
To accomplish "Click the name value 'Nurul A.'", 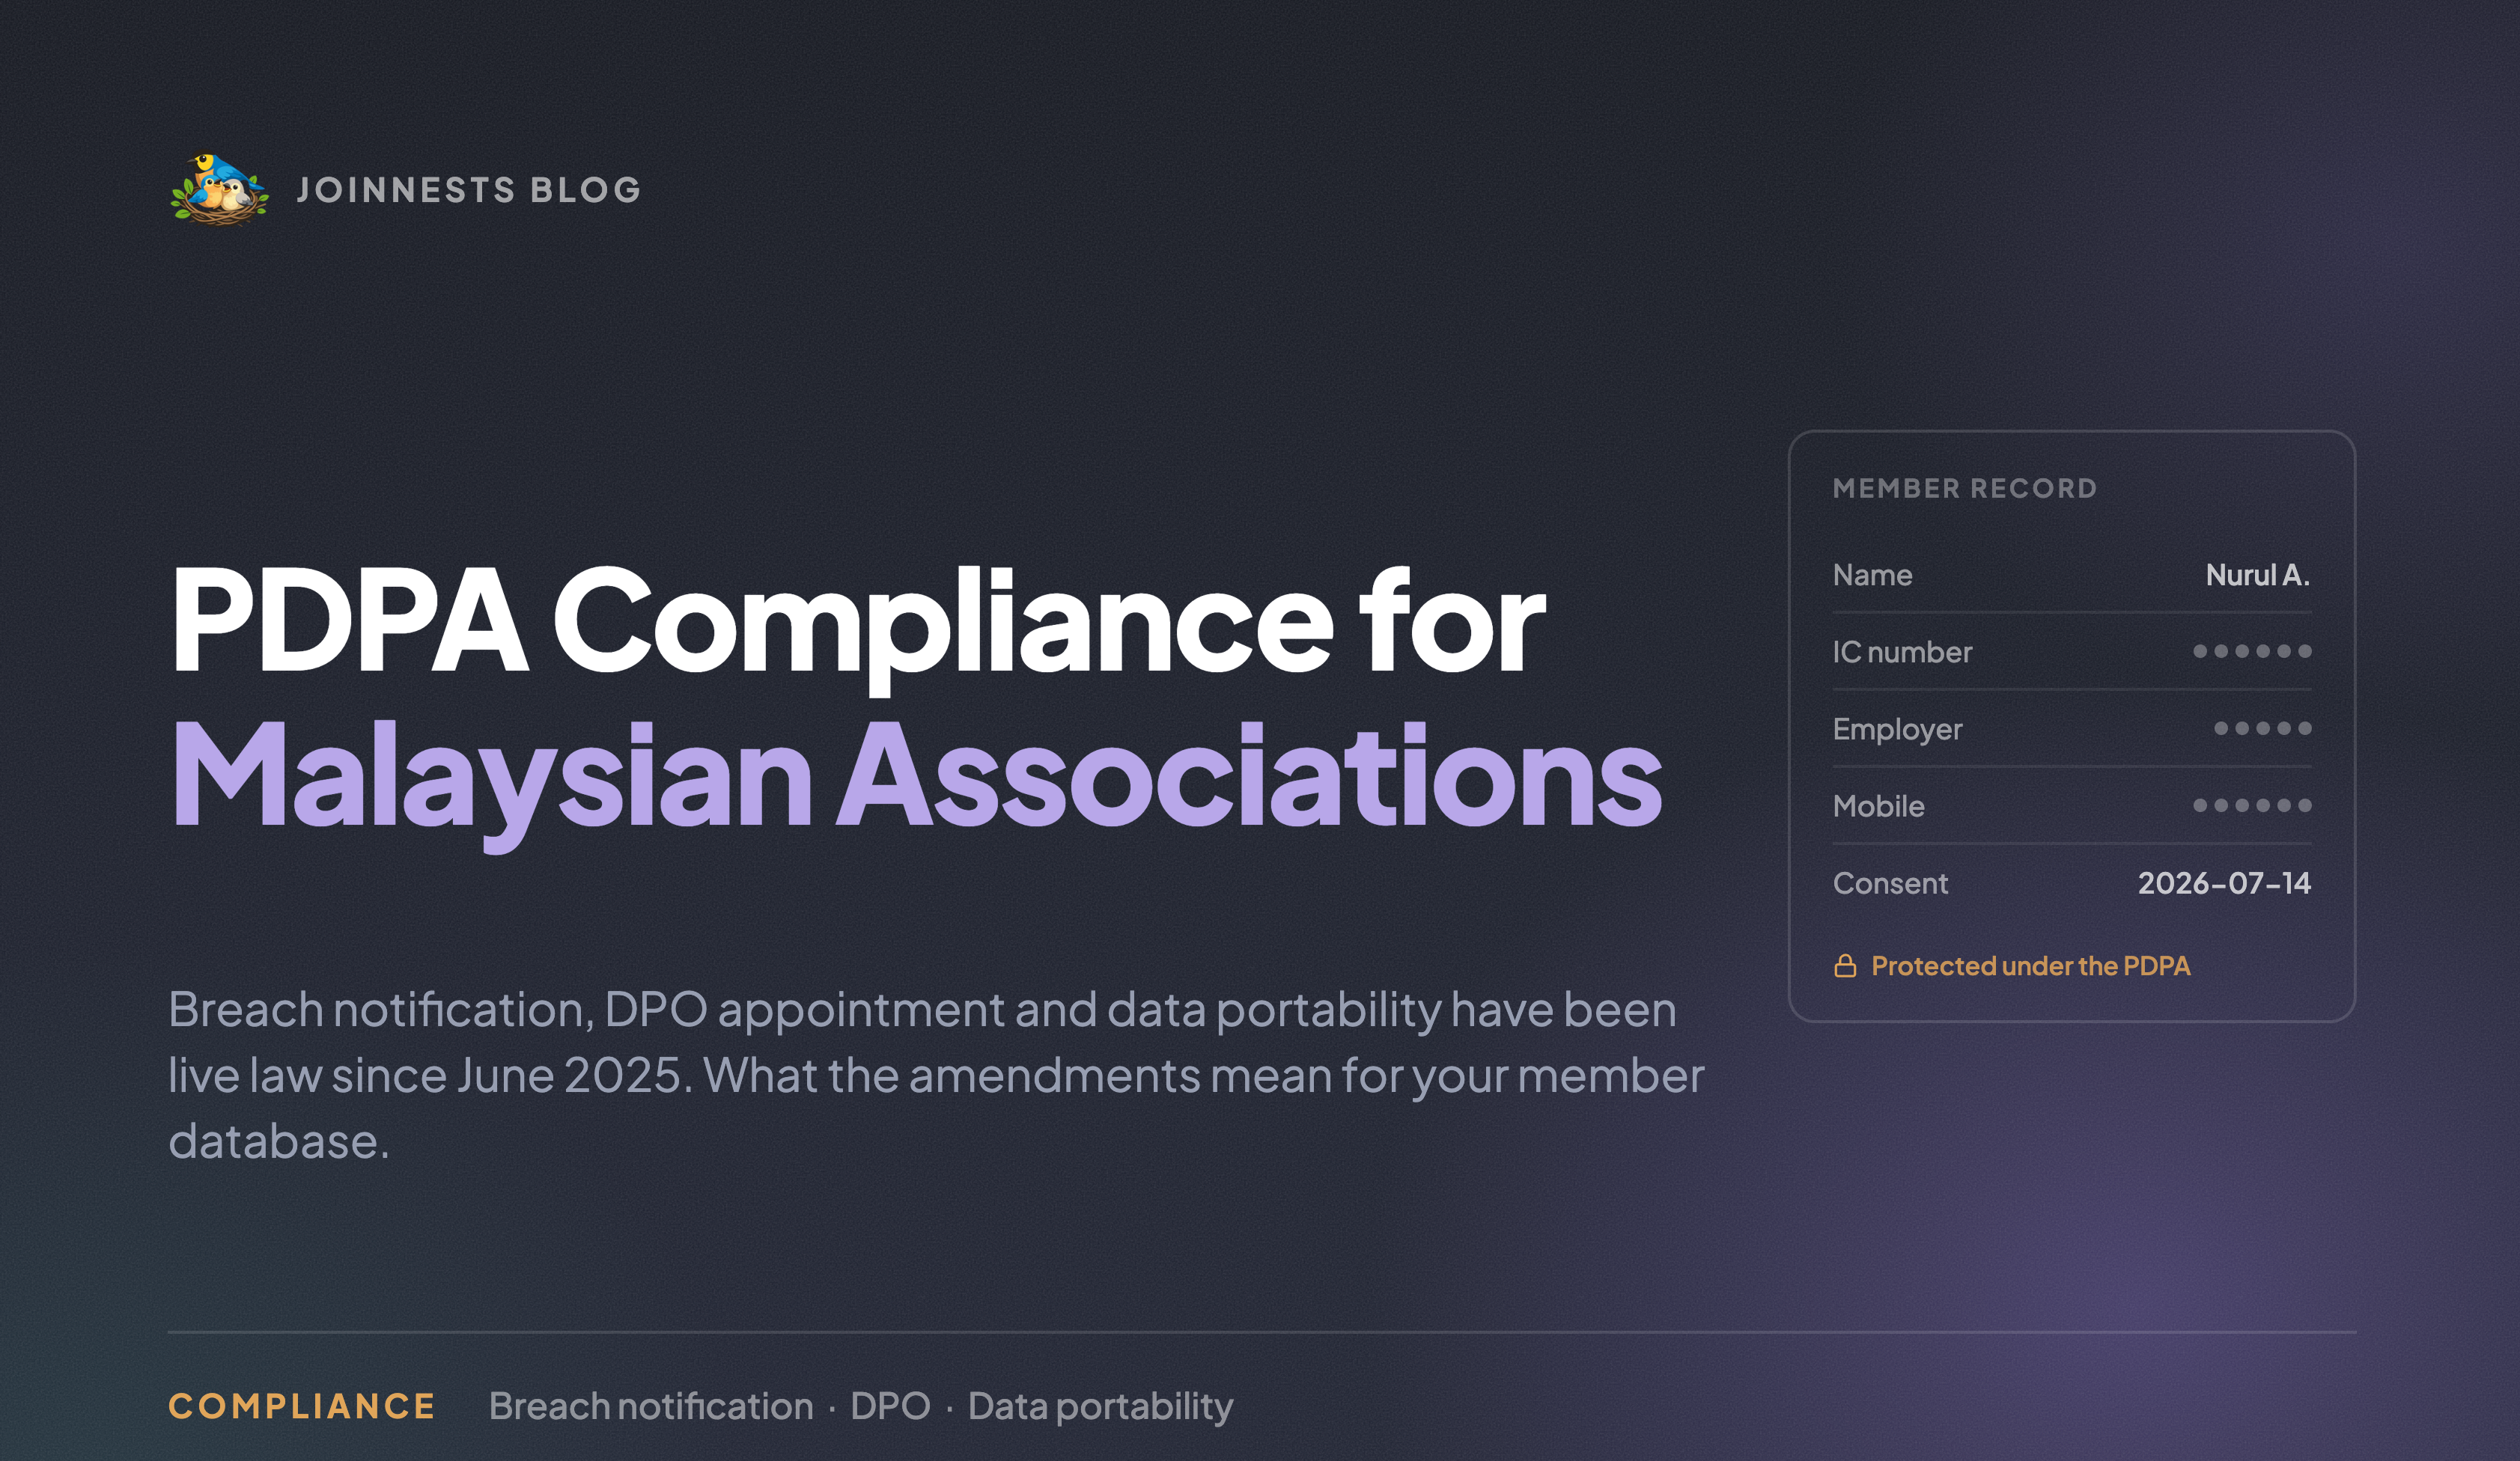I will coord(2258,575).
